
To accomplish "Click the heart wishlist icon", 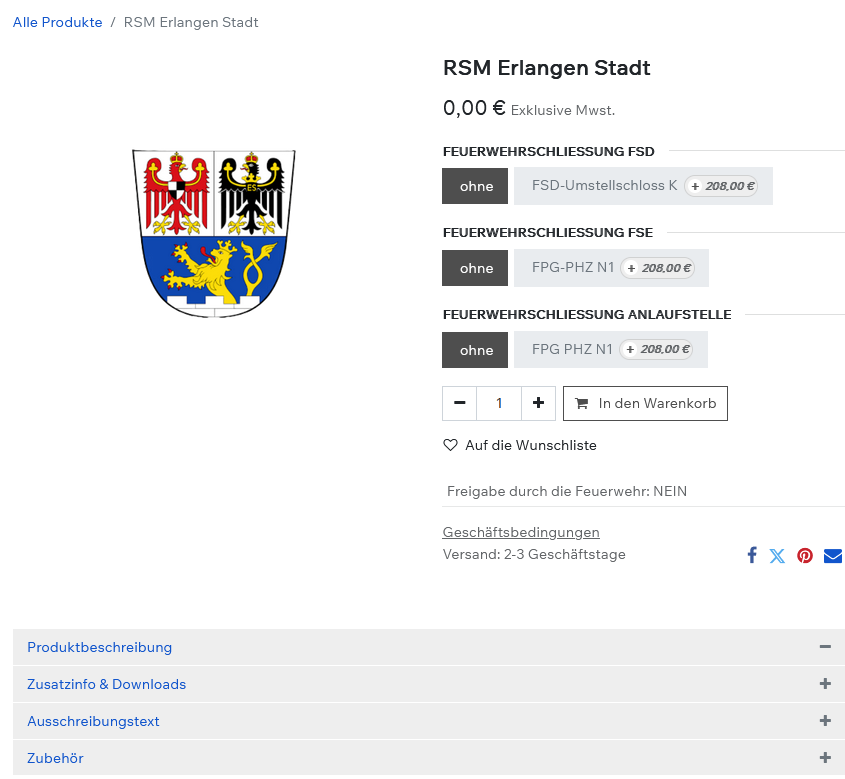I will (451, 445).
